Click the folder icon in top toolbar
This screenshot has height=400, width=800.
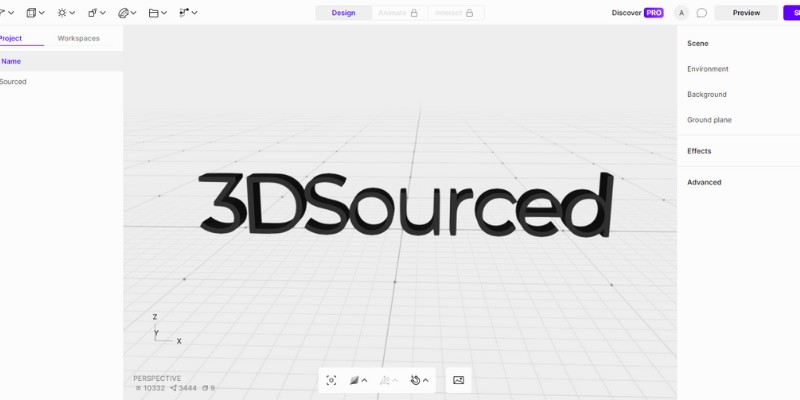point(153,13)
